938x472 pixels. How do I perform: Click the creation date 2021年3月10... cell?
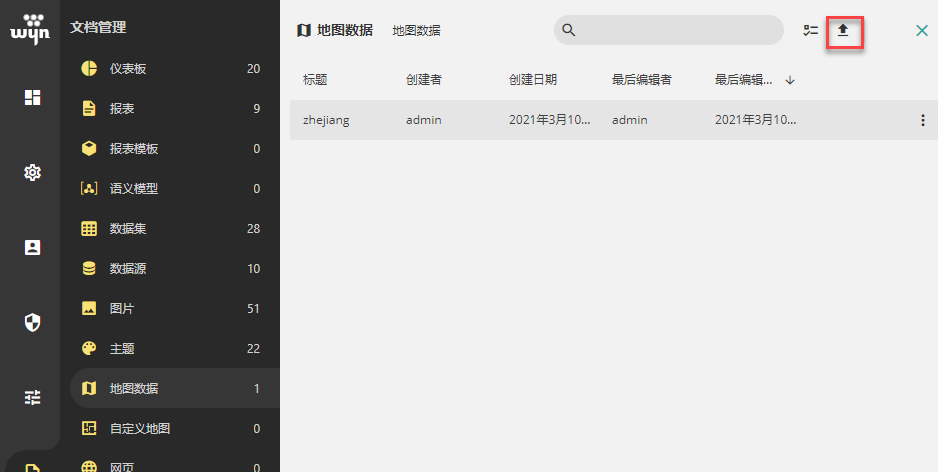click(x=550, y=120)
